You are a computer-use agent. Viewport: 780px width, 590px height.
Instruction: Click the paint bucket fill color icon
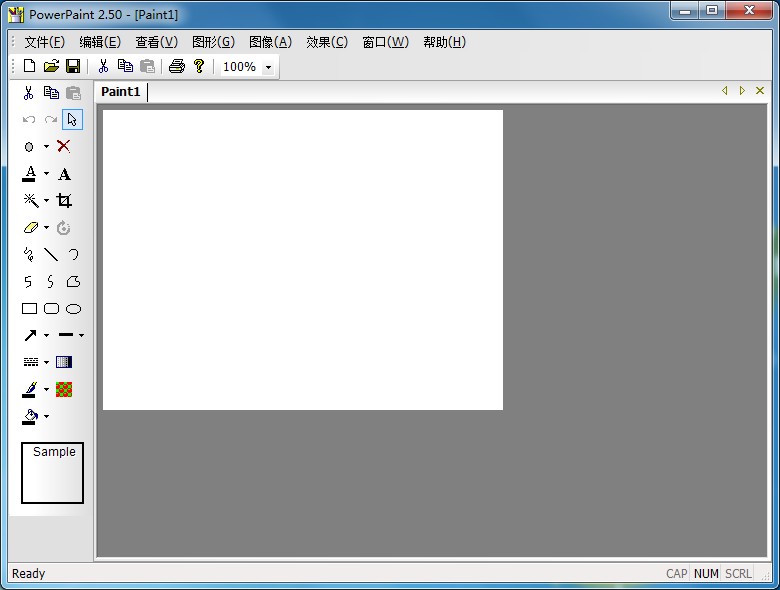(x=30, y=416)
